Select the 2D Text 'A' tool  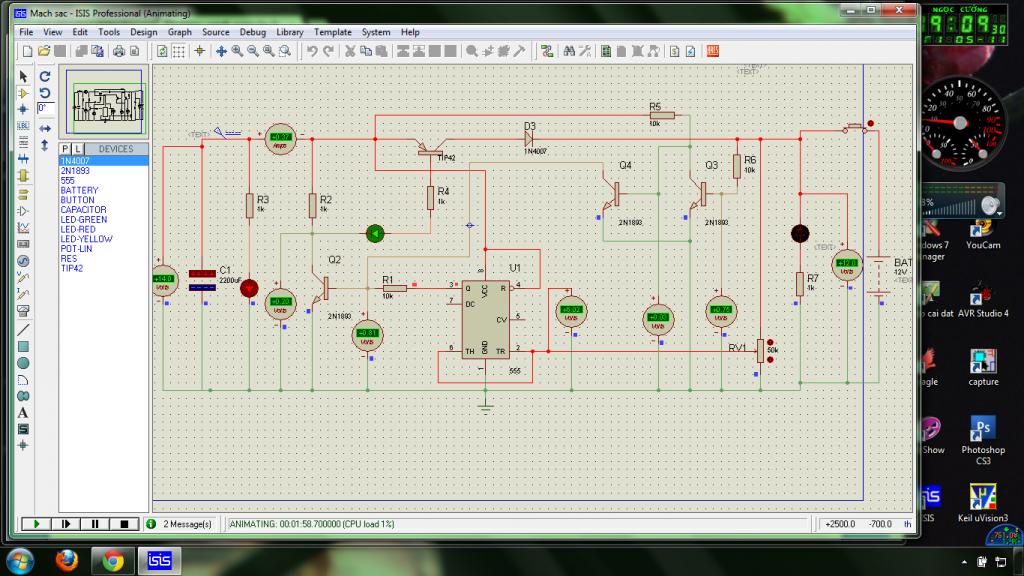[x=24, y=413]
